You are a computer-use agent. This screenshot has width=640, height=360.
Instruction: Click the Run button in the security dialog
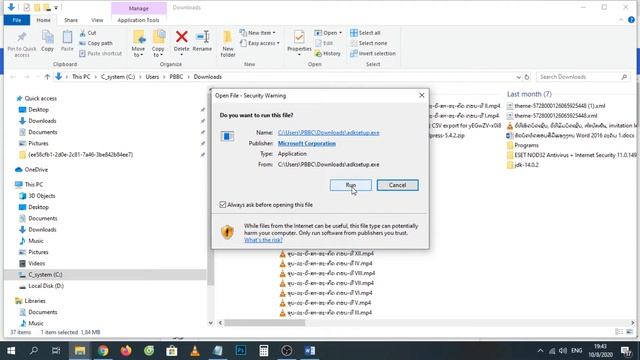[351, 185]
